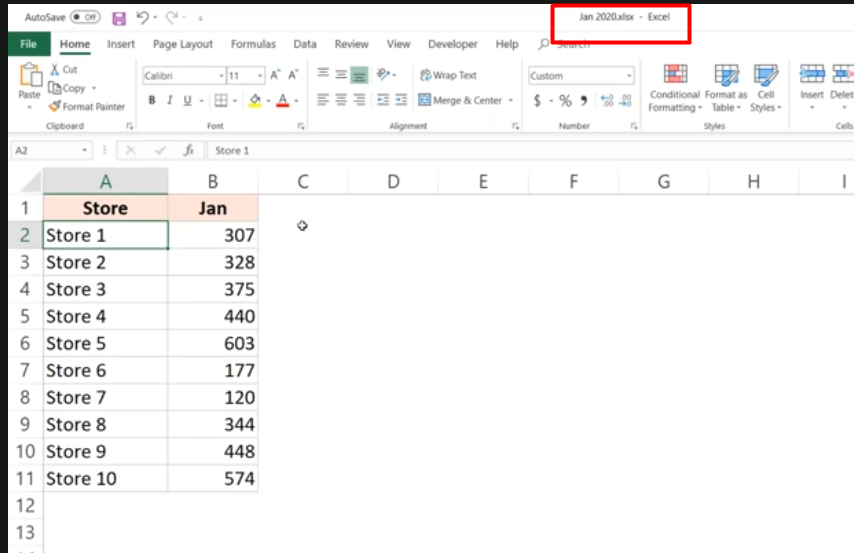Open Format as Table gallery
Viewport: 854px width, 553px height.
click(726, 88)
